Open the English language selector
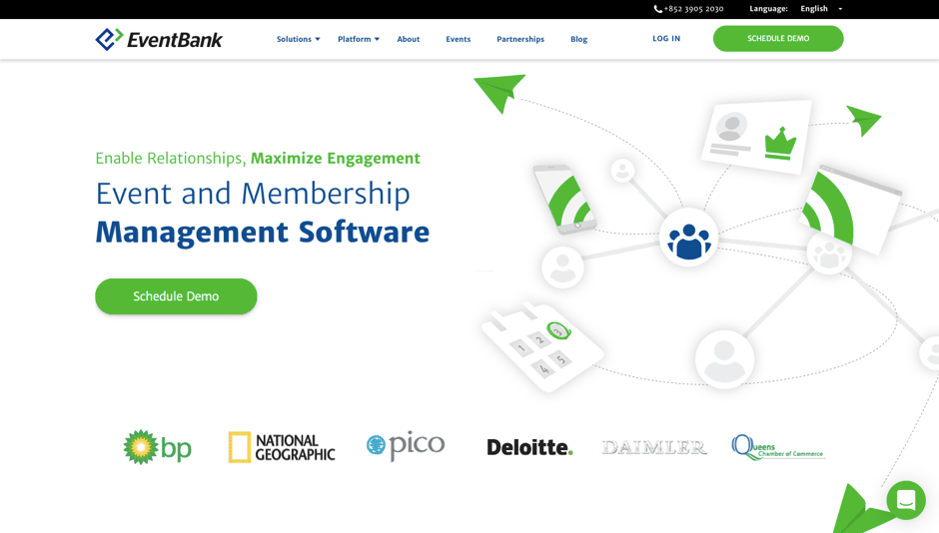This screenshot has height=533, width=939. (x=821, y=9)
